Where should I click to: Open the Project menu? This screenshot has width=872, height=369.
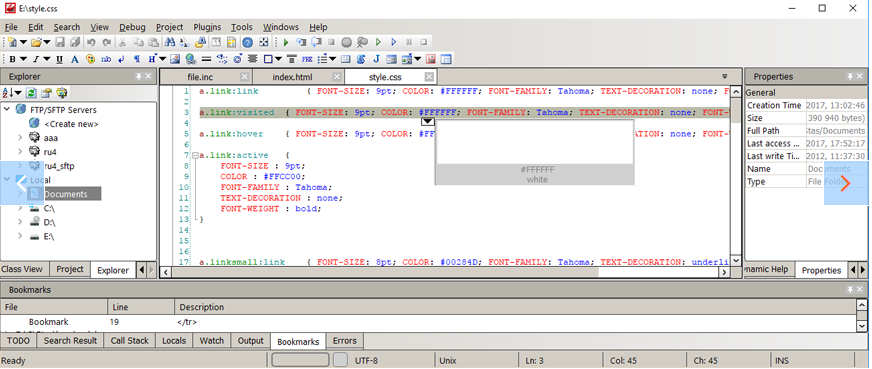(x=170, y=27)
